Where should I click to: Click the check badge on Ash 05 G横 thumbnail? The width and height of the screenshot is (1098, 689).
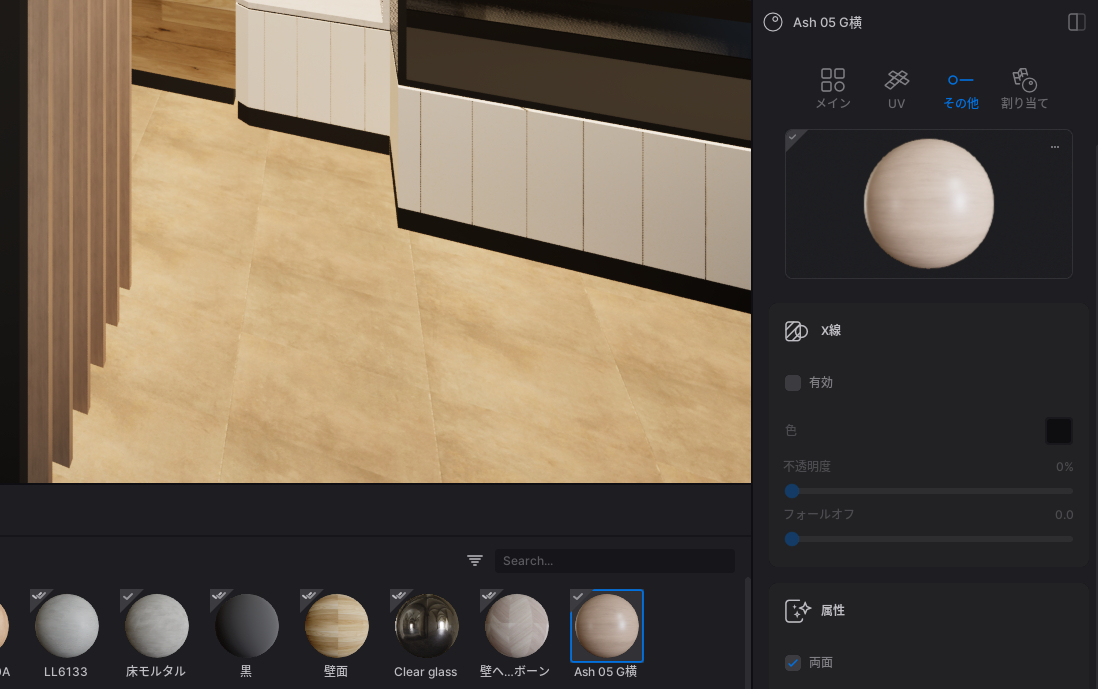click(x=578, y=597)
